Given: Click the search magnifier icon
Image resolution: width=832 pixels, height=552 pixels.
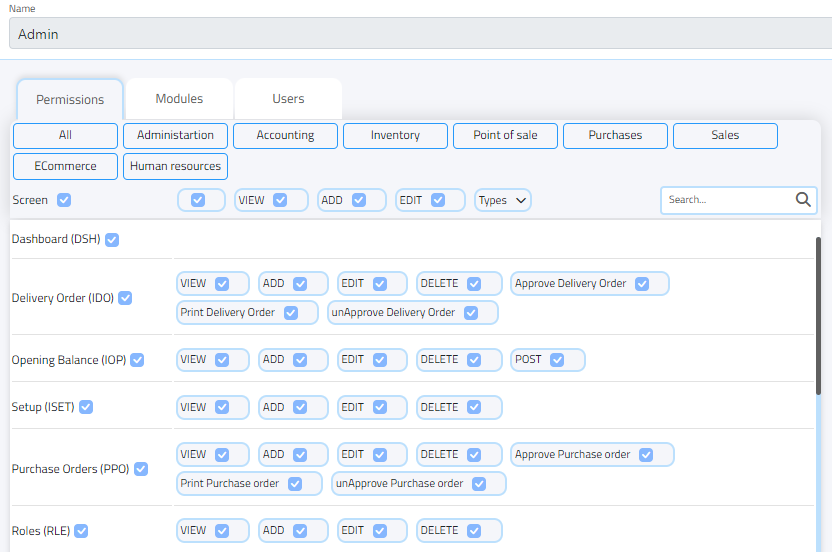Looking at the screenshot, I should [803, 200].
